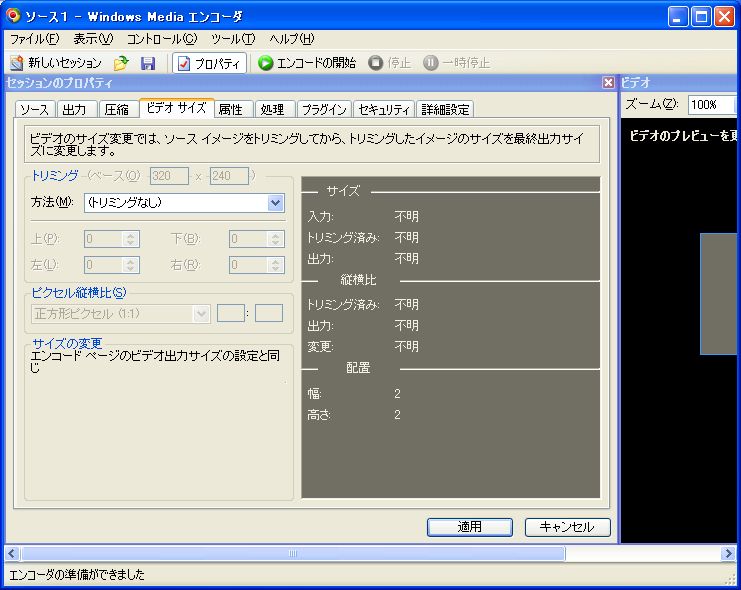Go to the セキュリティ tab

[x=384, y=110]
